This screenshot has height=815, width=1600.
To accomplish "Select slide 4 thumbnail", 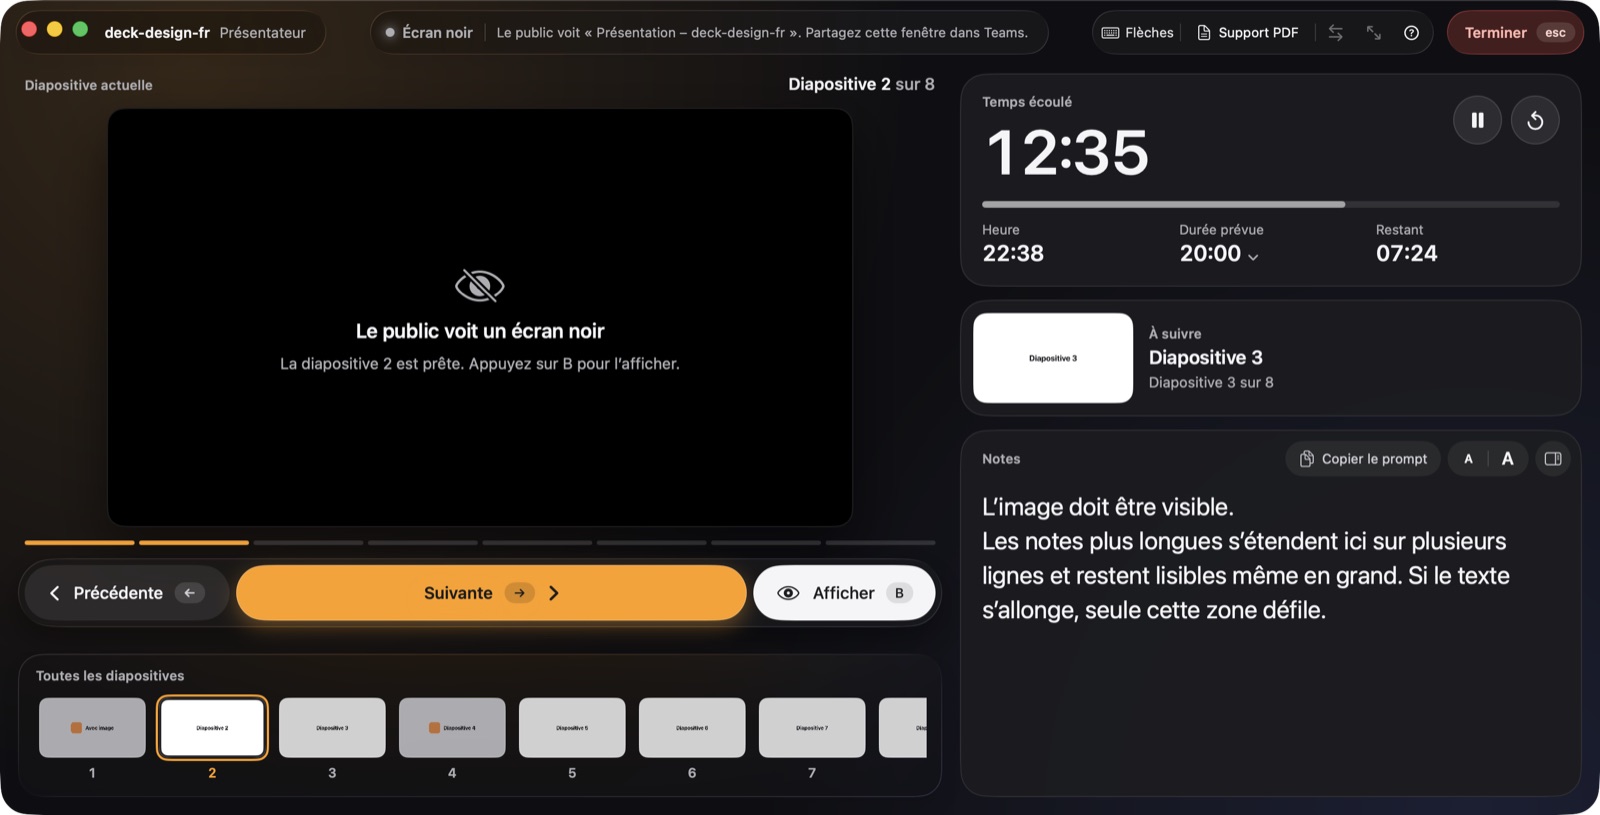I will (x=452, y=728).
